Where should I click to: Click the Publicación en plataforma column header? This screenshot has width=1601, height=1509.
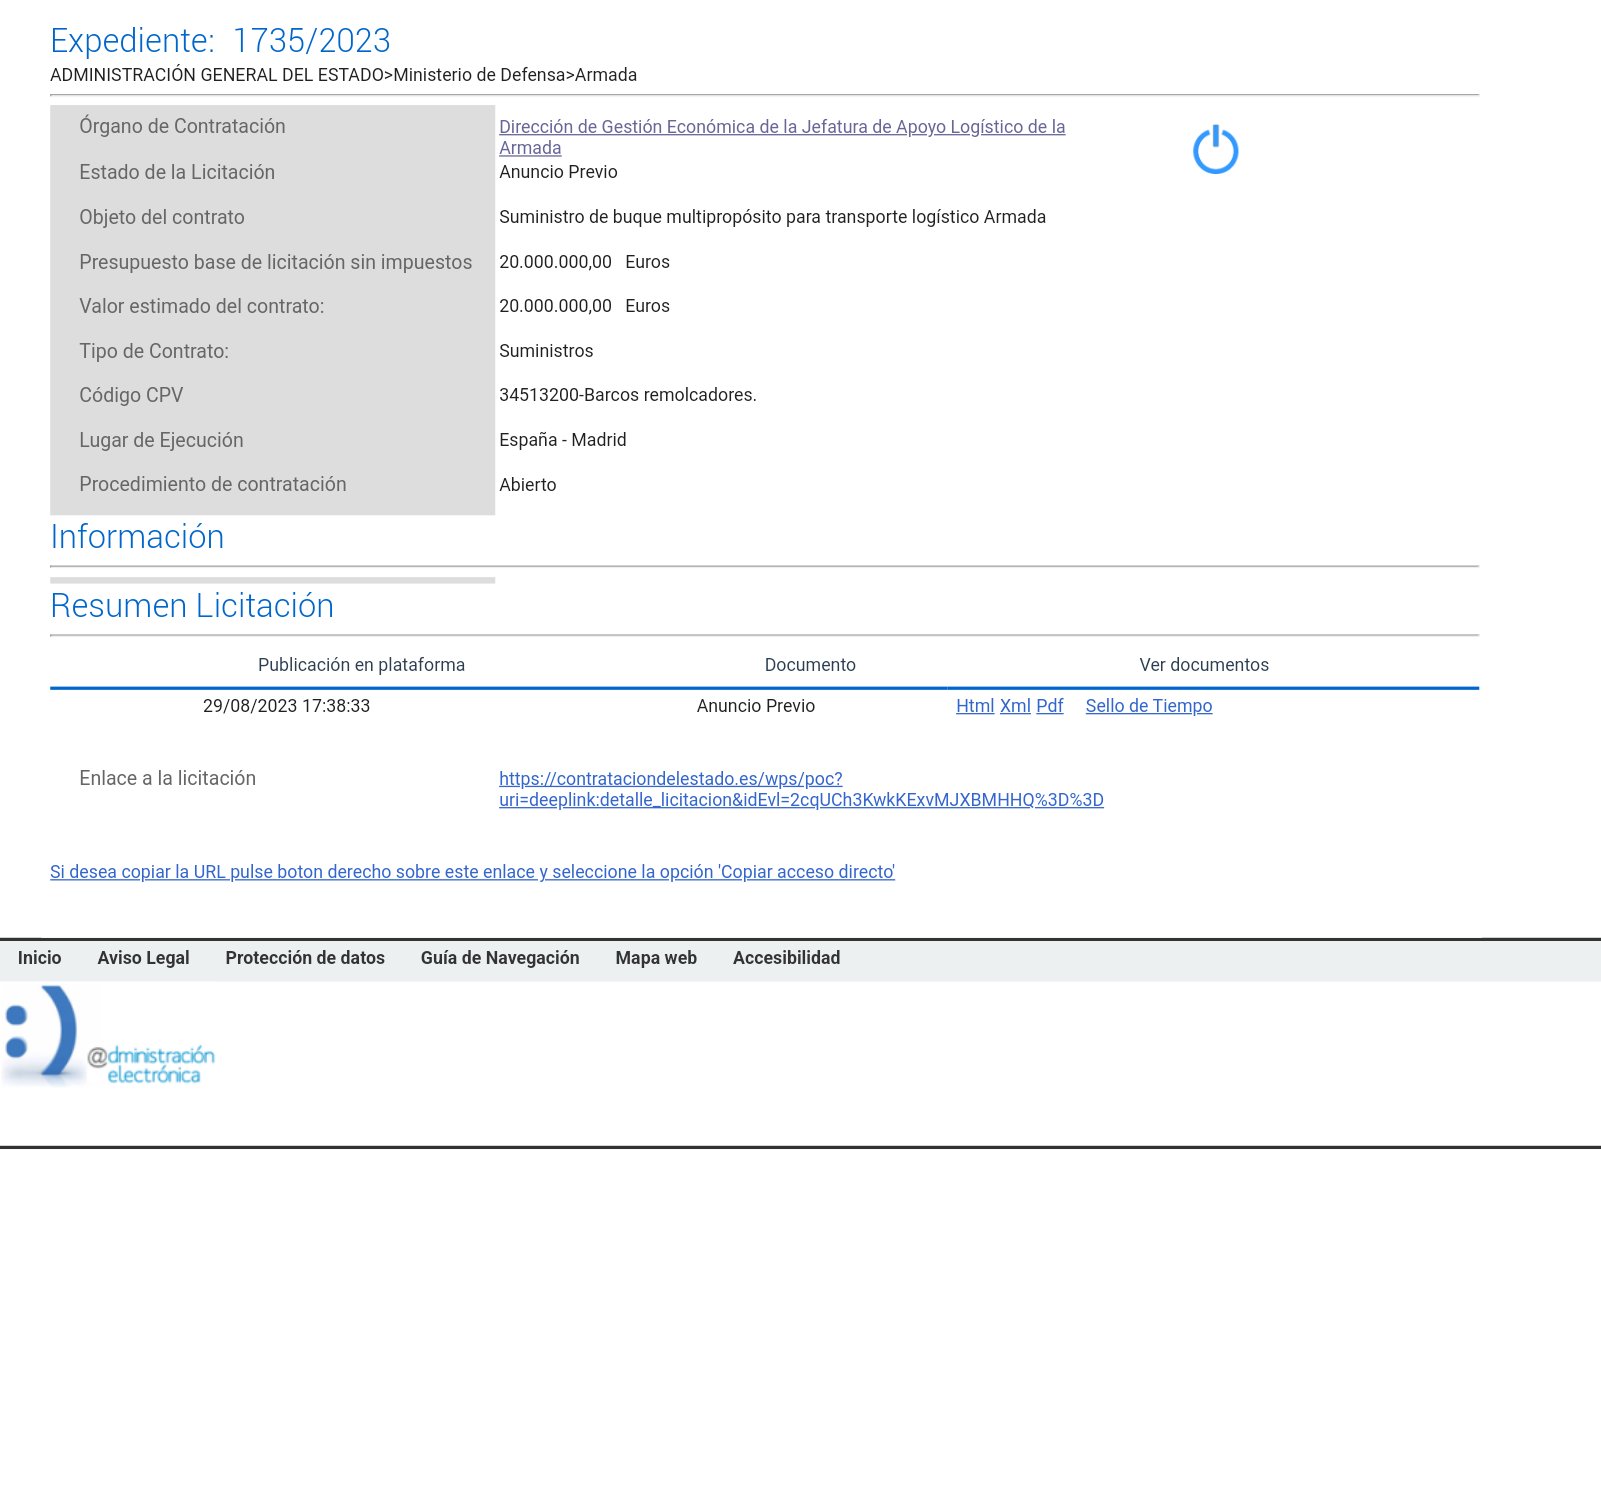[361, 665]
